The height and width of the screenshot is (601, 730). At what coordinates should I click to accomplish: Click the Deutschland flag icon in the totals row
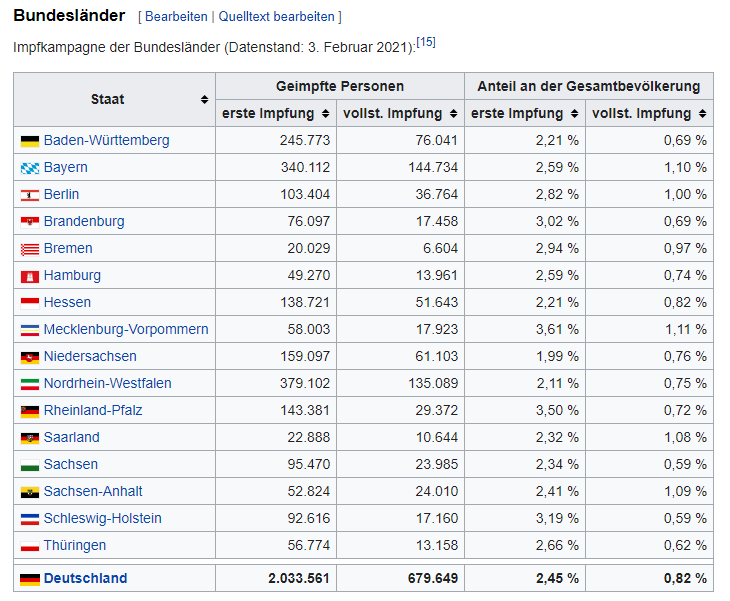tap(29, 579)
